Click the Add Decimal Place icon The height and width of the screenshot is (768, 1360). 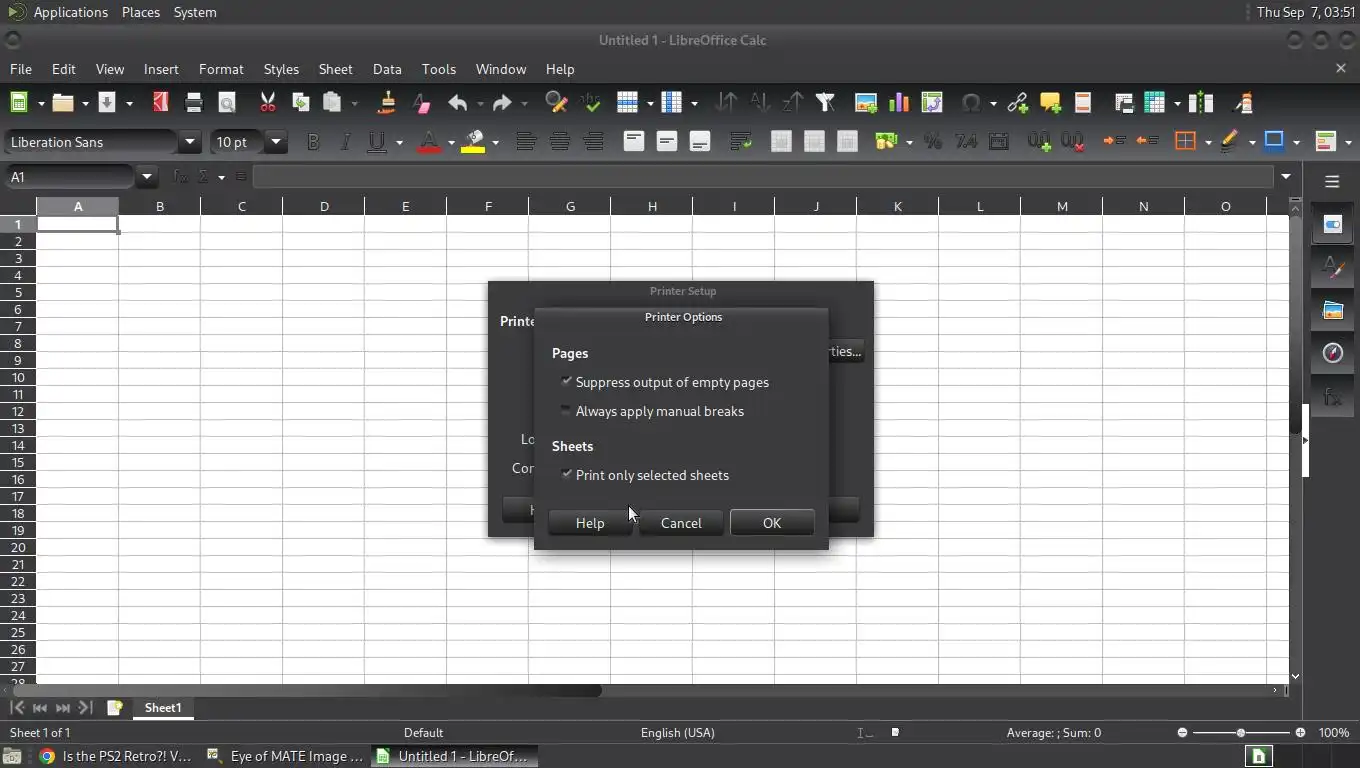point(1039,142)
